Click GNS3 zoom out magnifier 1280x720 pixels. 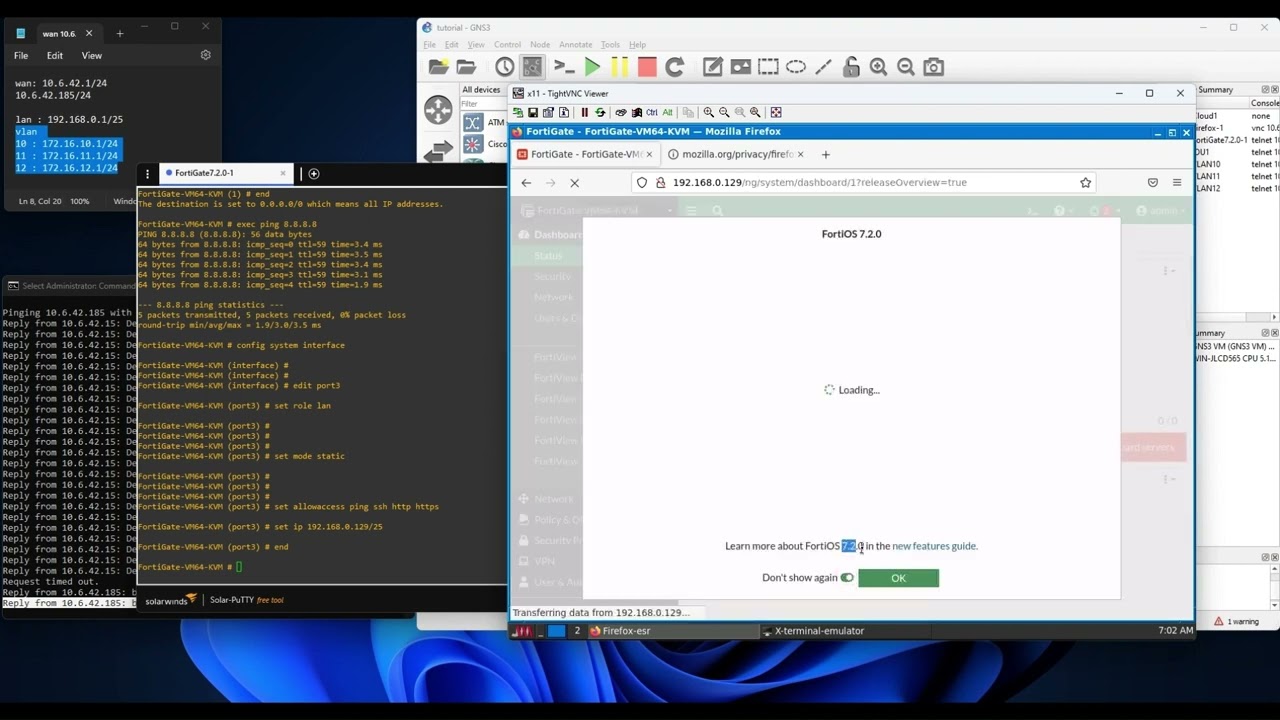pos(906,67)
